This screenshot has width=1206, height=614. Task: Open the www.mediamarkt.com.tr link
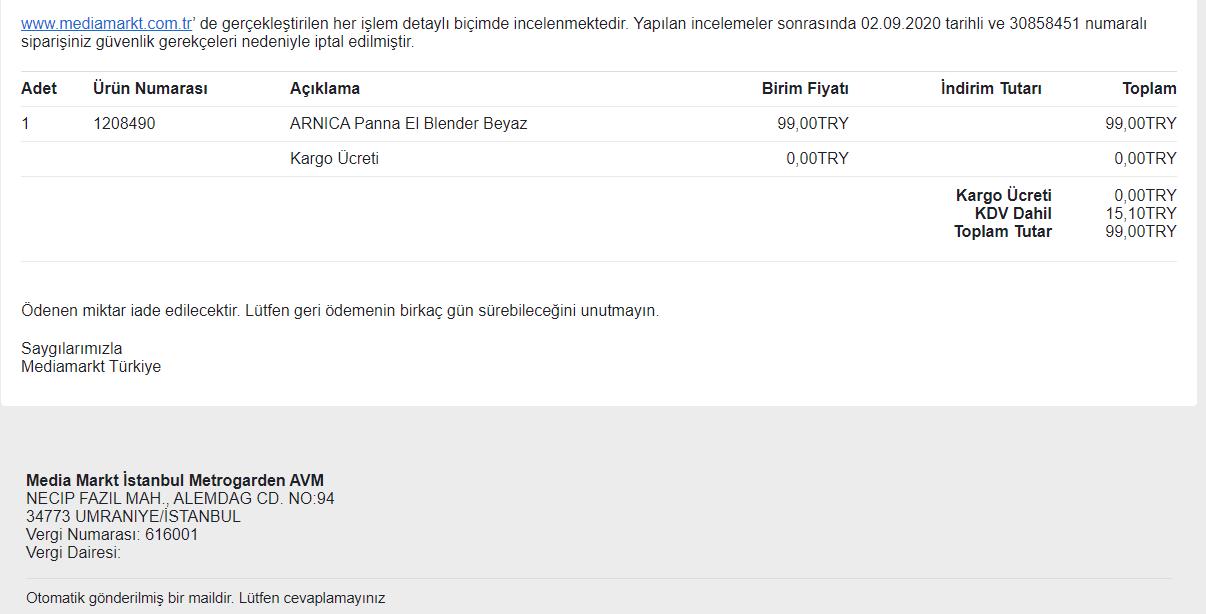pyautogui.click(x=107, y=24)
